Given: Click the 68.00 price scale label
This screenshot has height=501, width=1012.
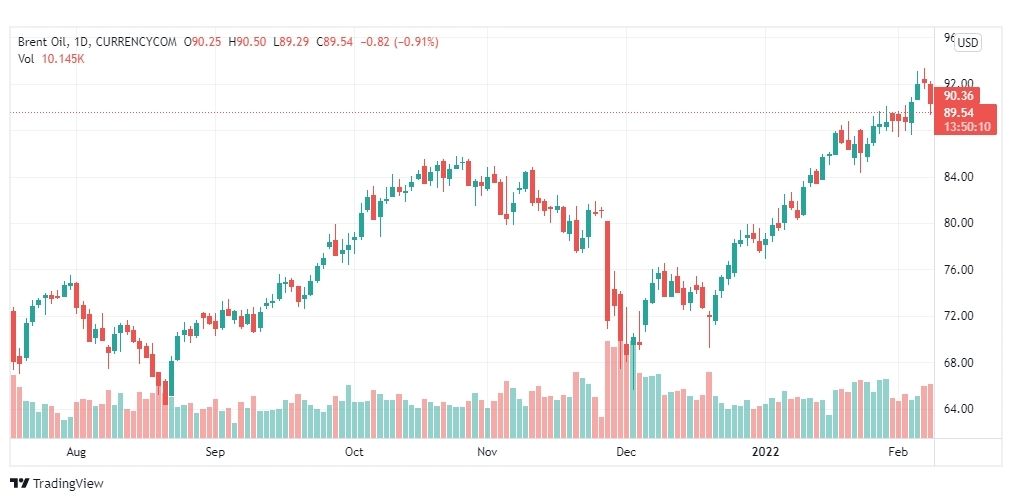Looking at the screenshot, I should [x=958, y=362].
